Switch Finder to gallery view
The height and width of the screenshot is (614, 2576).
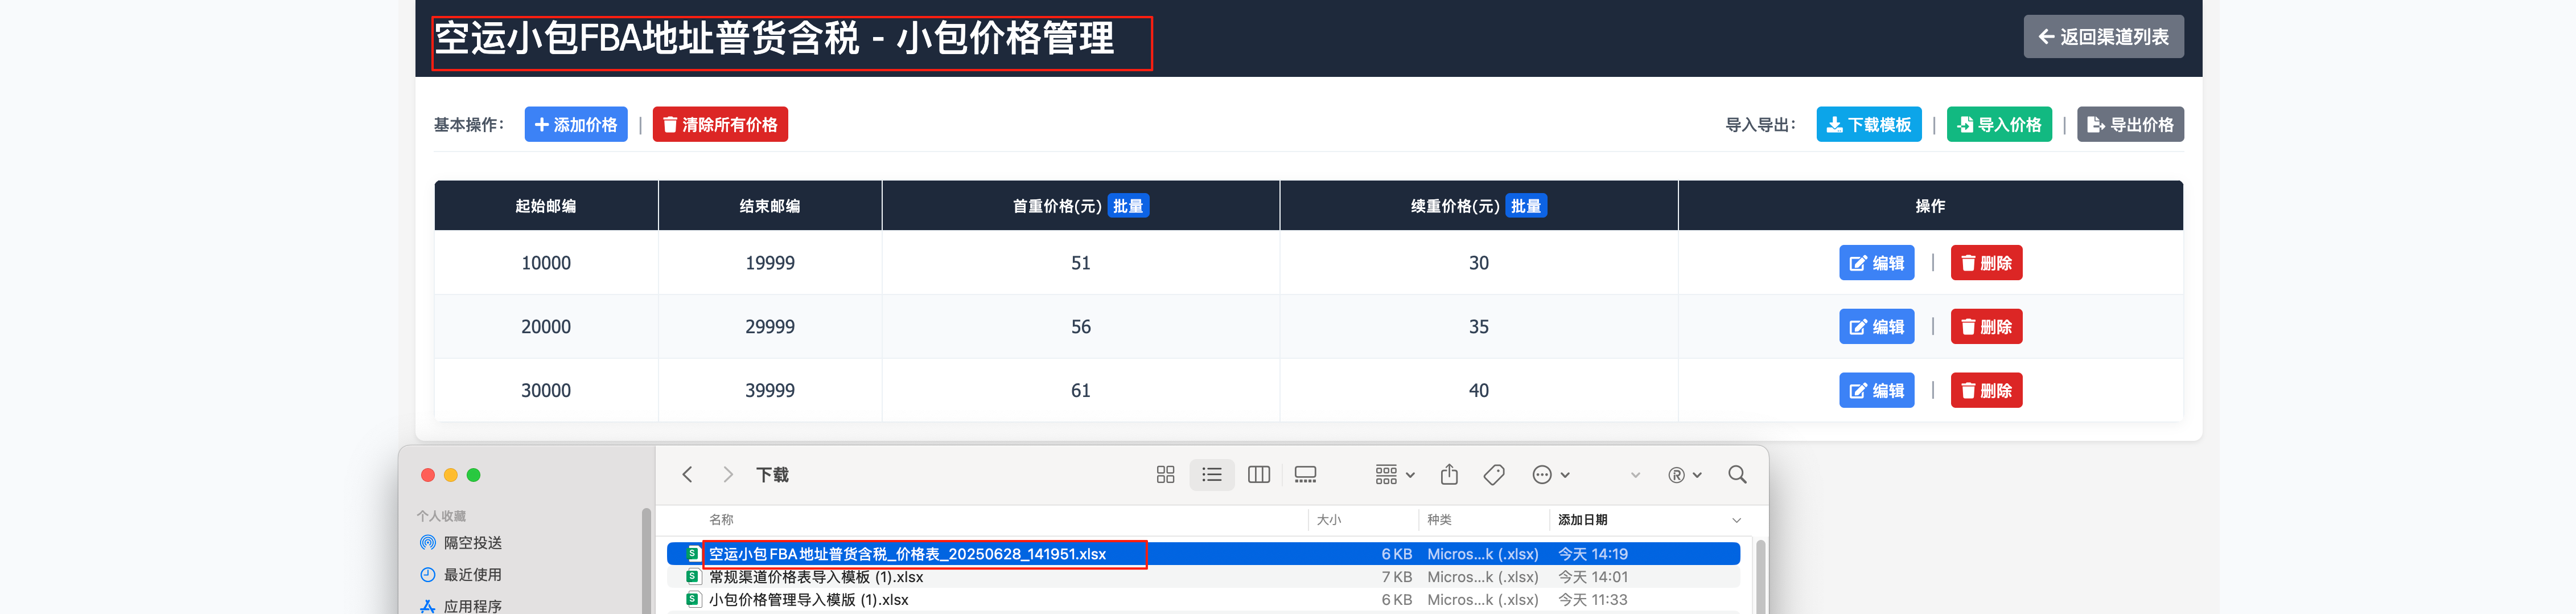(x=1305, y=475)
